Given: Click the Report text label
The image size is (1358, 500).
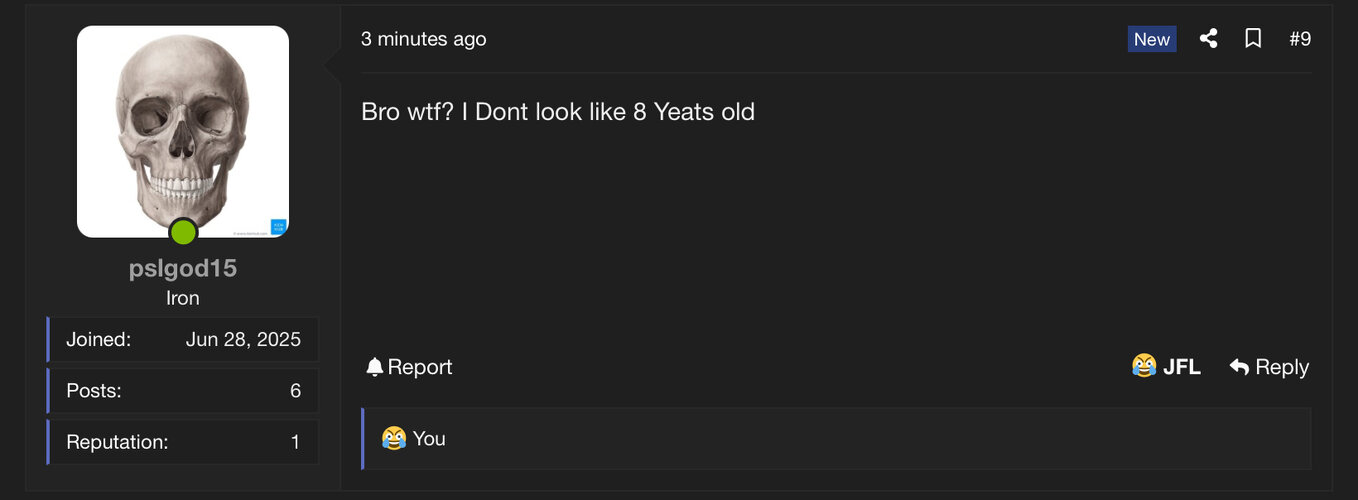Looking at the screenshot, I should pyautogui.click(x=420, y=367).
